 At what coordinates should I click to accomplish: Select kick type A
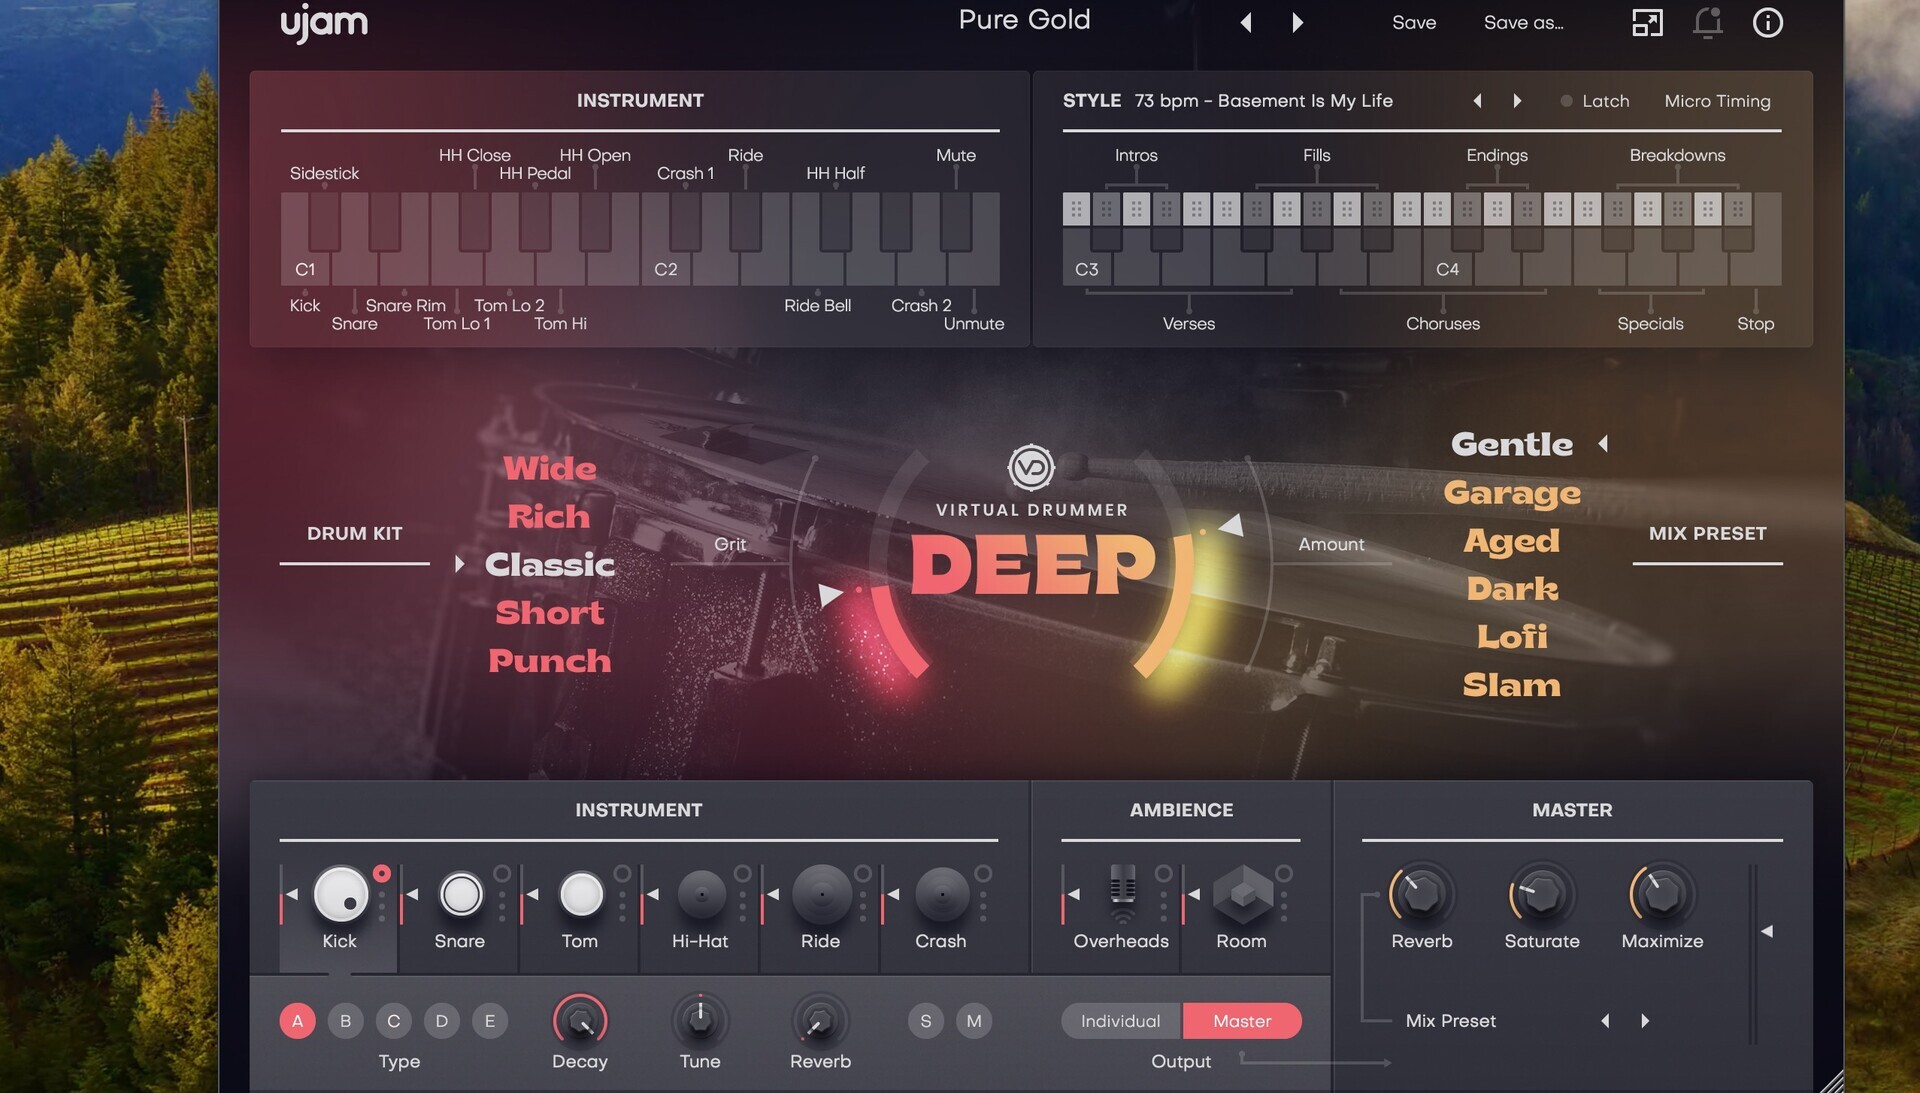[x=297, y=1021]
